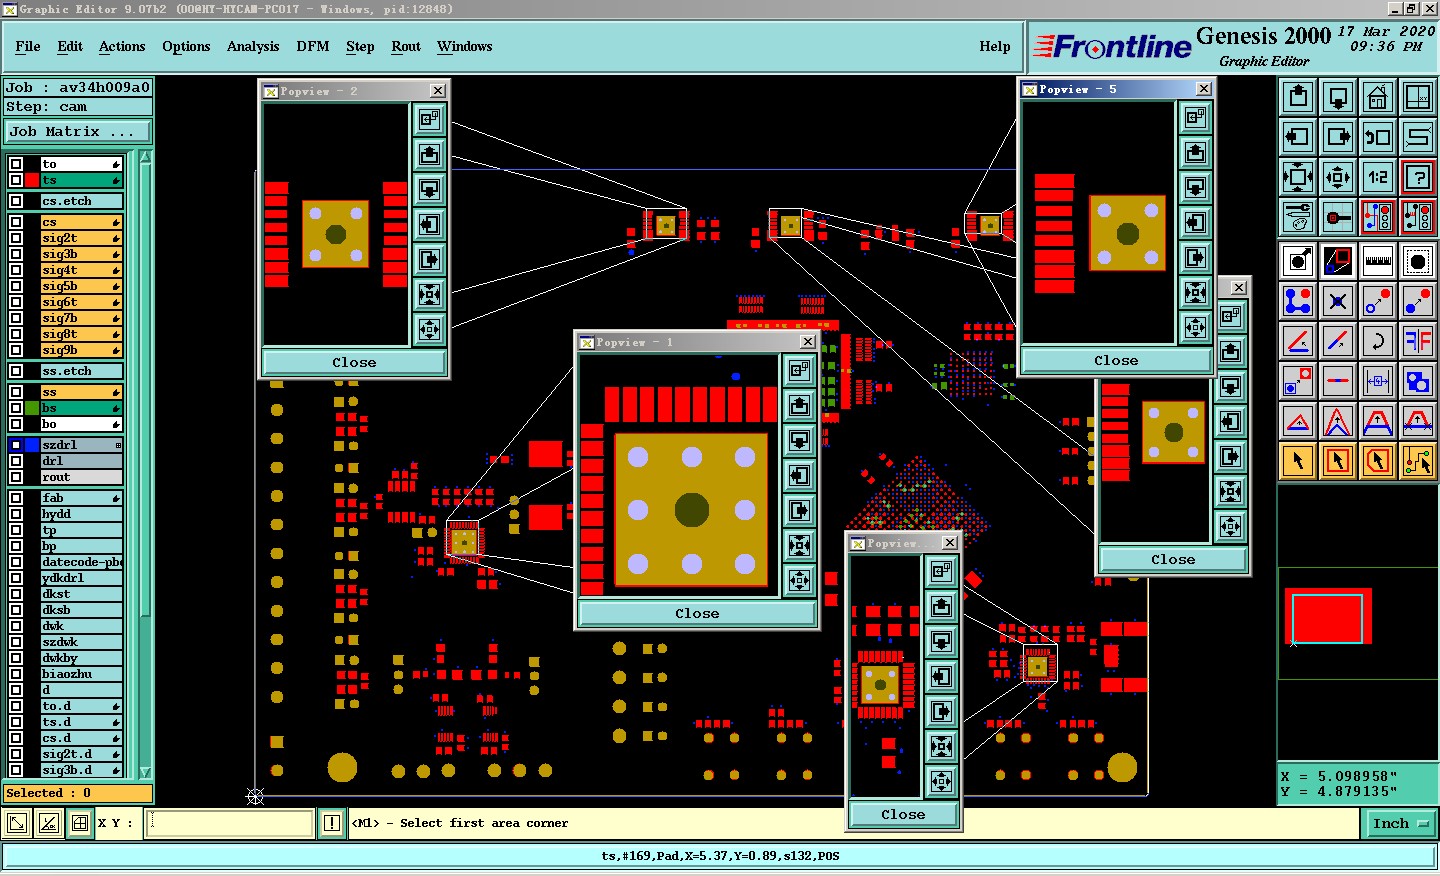Screen dimensions: 1440x876
Task: Select the ruler measure tool icon
Action: (1378, 261)
